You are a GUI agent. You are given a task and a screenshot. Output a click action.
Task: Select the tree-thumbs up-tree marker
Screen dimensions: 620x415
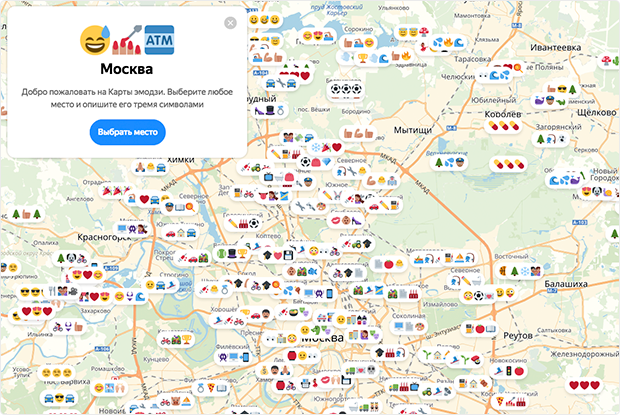pos(26,214)
